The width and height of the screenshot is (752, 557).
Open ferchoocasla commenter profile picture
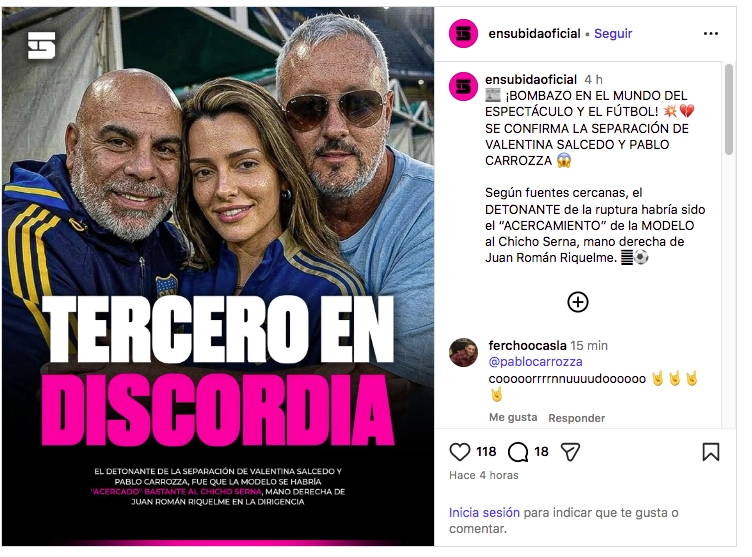(463, 352)
